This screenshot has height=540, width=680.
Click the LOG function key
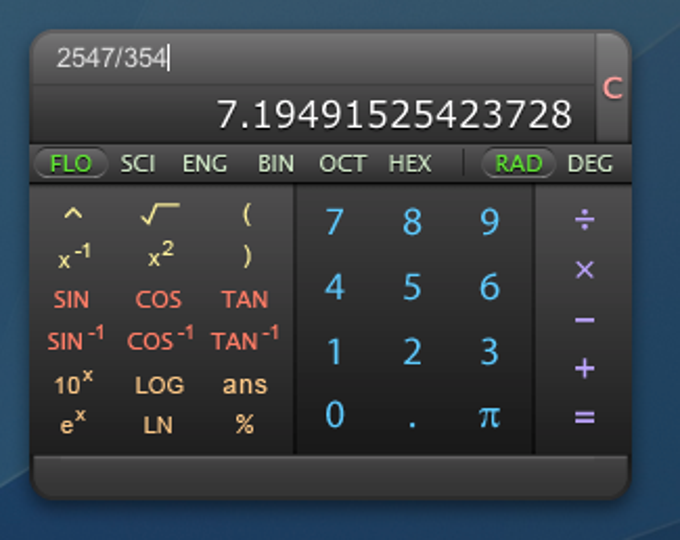coord(160,385)
